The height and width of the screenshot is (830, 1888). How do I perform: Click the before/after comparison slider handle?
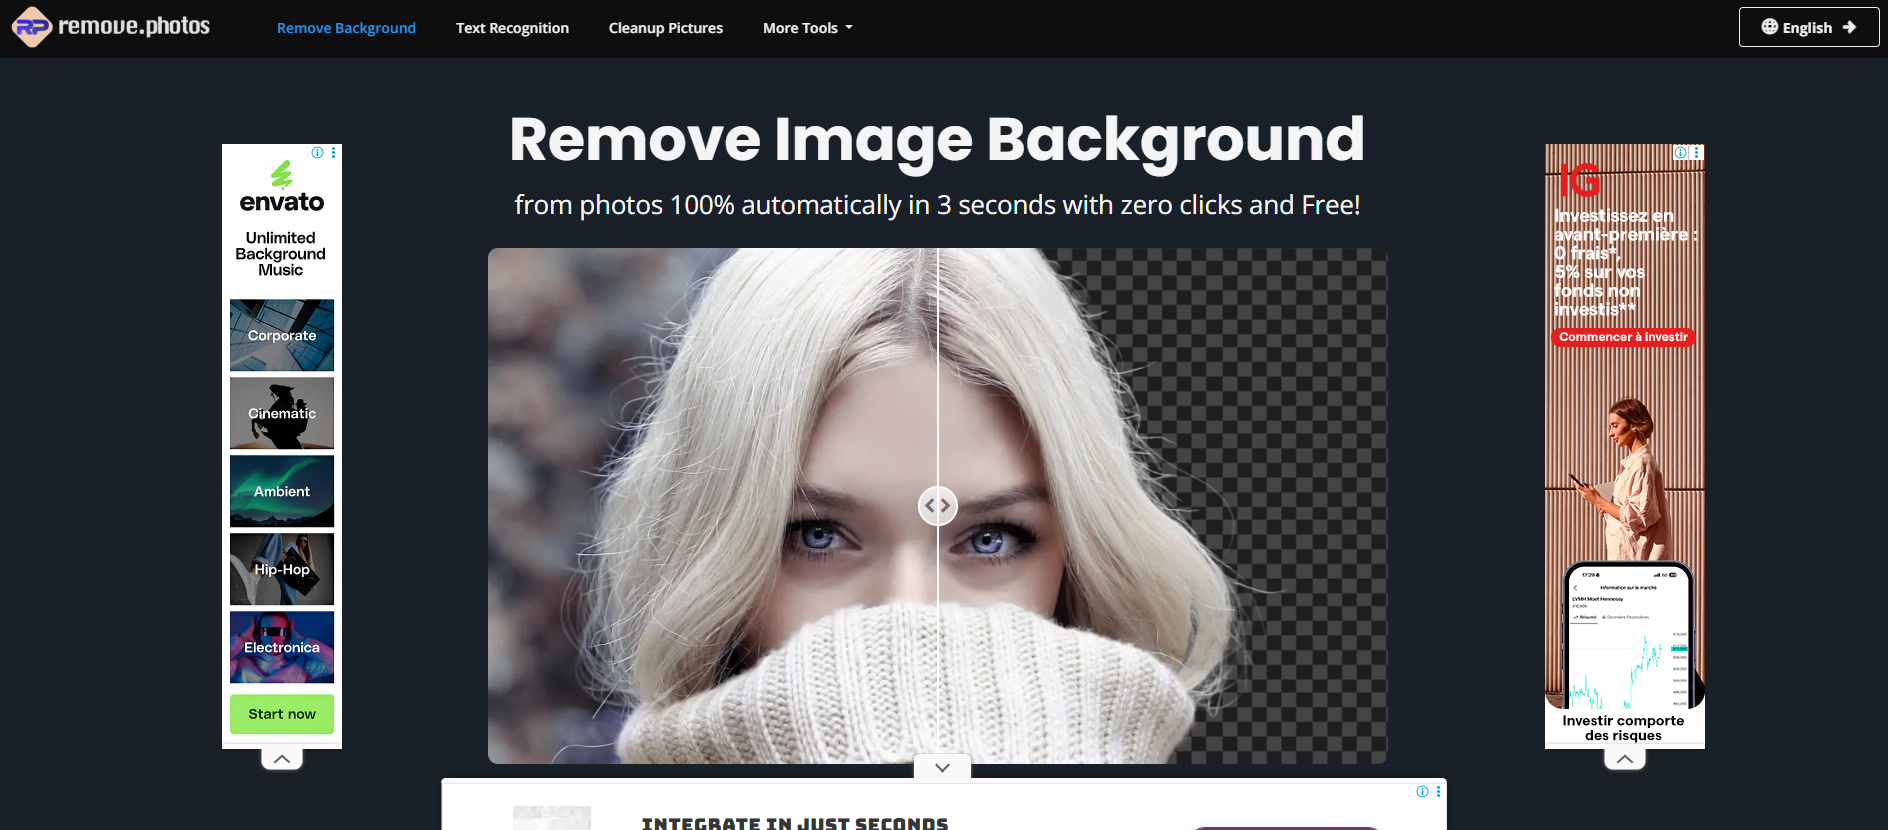click(937, 506)
